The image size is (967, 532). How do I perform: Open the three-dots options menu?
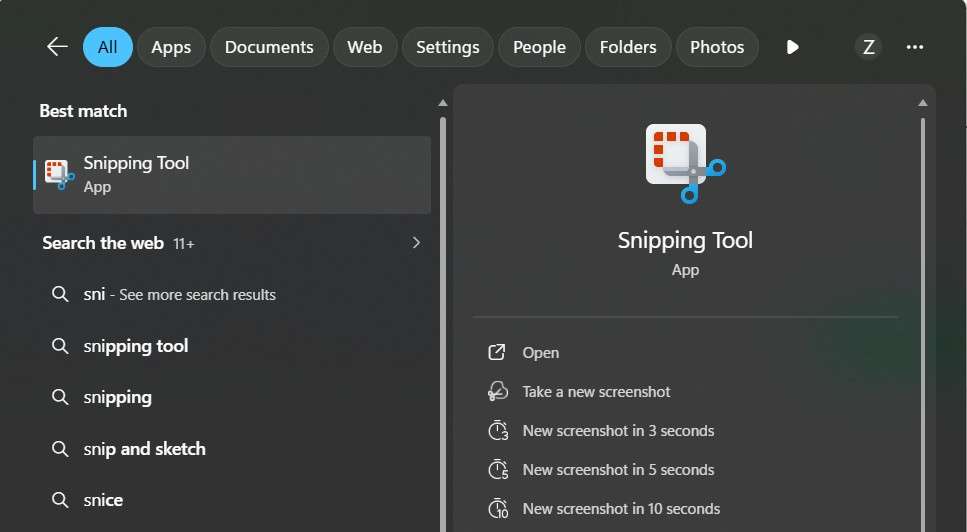[915, 47]
